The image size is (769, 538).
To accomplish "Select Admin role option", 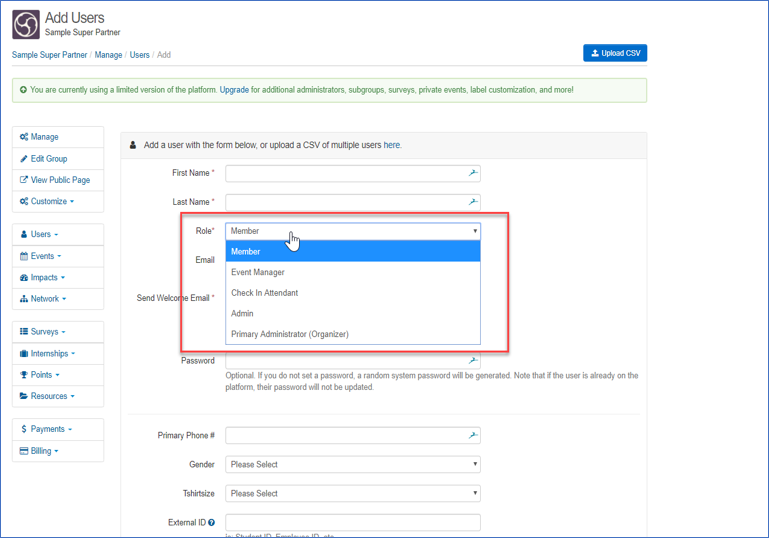I will pyautogui.click(x=242, y=314).
